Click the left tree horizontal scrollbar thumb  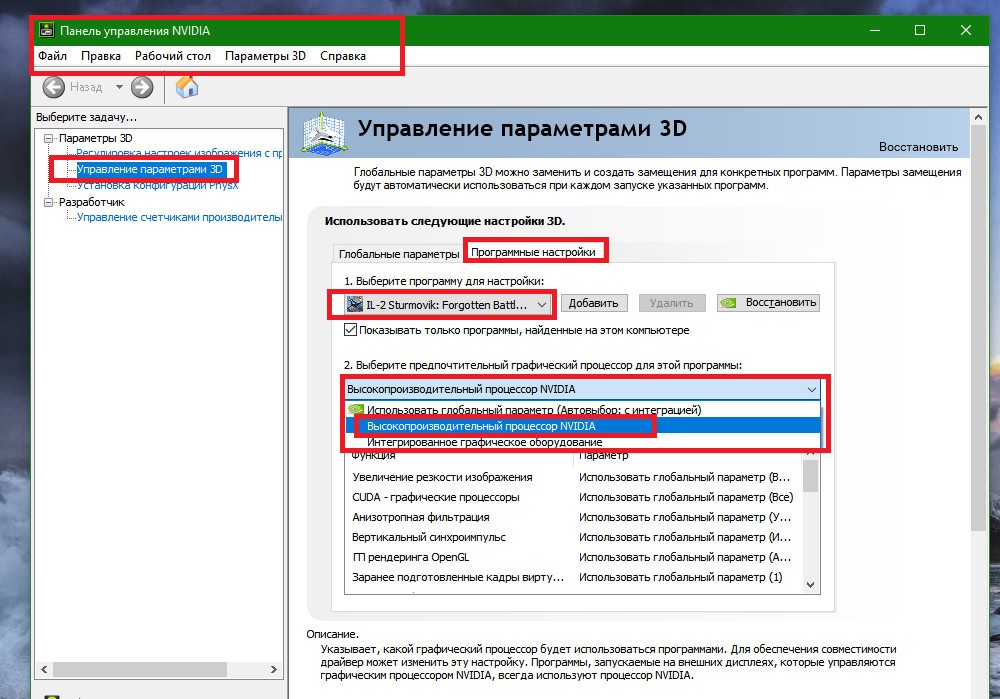[140, 670]
